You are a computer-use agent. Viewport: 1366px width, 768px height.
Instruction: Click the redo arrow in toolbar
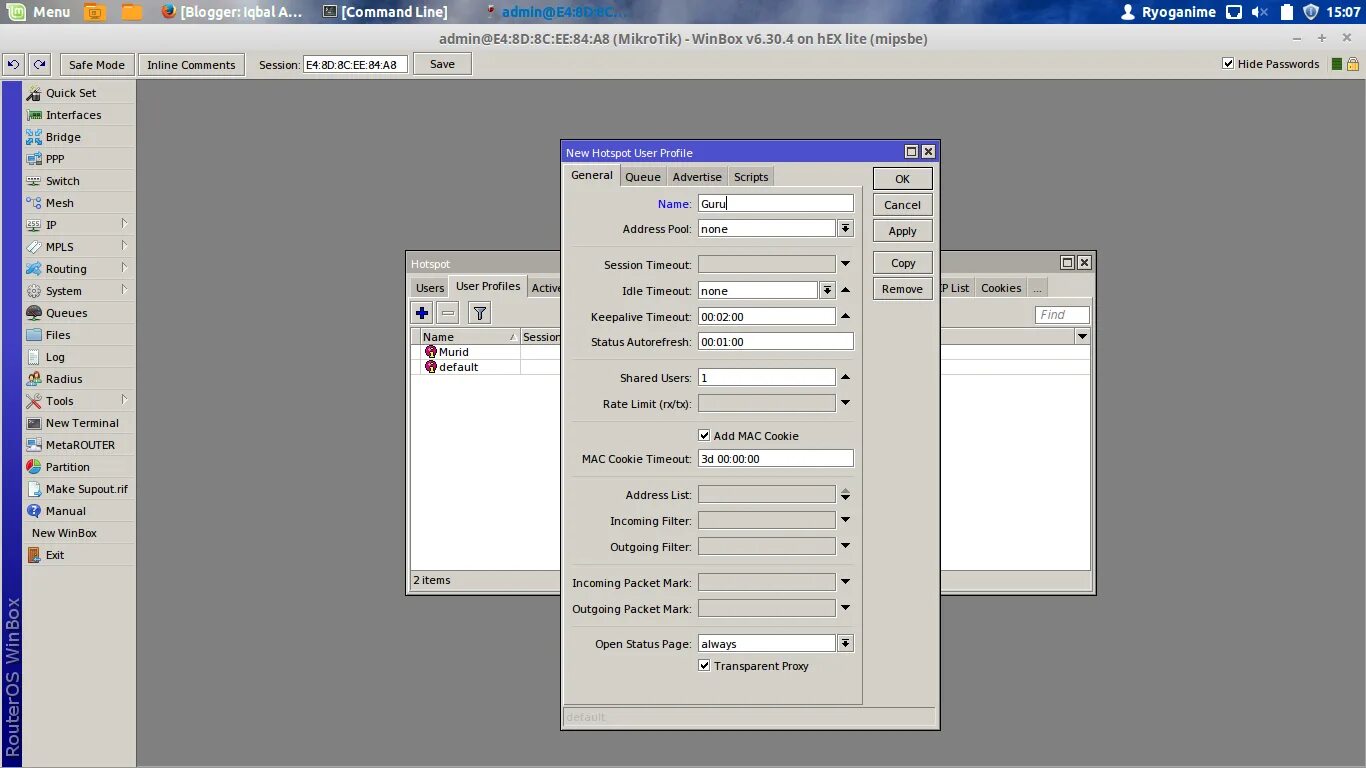pyautogui.click(x=39, y=64)
